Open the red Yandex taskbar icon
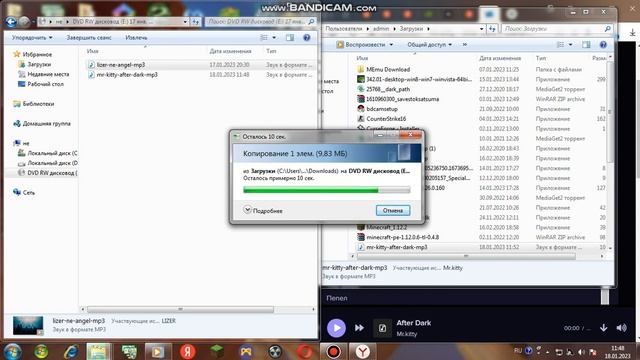This screenshot has height=360, width=640. coord(187,351)
